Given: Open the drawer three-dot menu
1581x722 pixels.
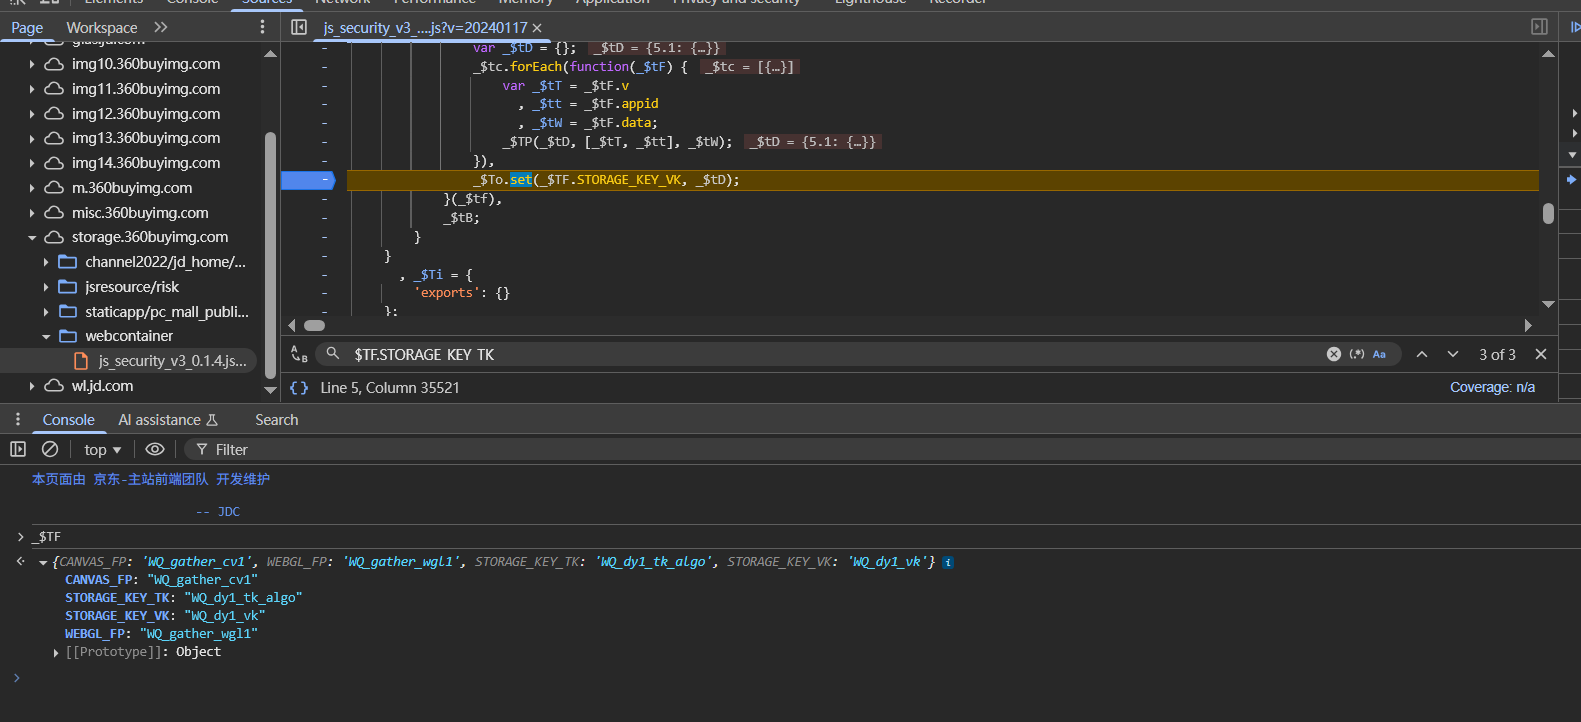Looking at the screenshot, I should tap(18, 420).
